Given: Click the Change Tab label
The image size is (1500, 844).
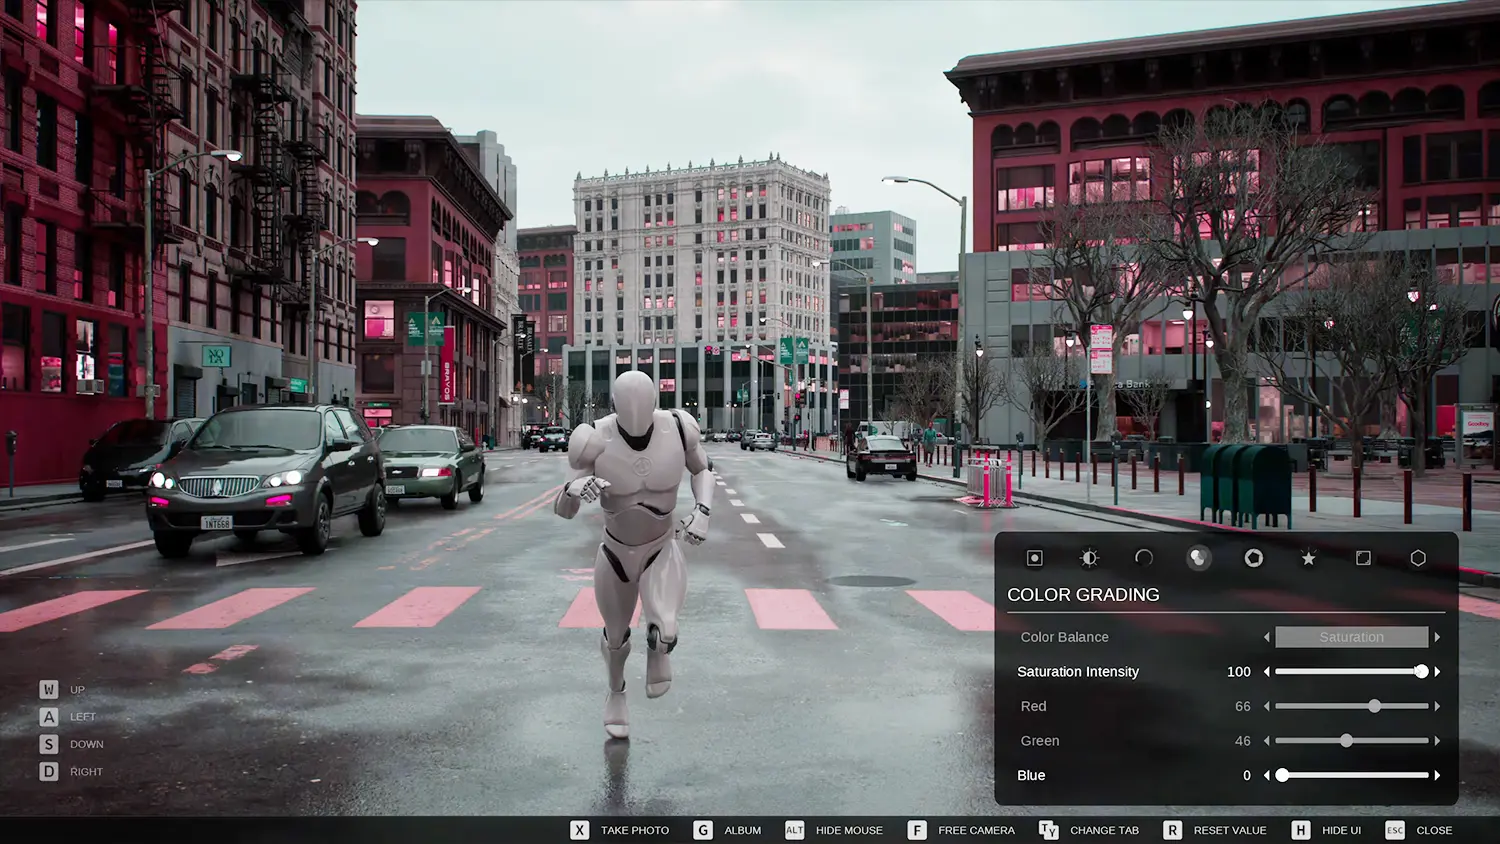Looking at the screenshot, I should point(1104,830).
